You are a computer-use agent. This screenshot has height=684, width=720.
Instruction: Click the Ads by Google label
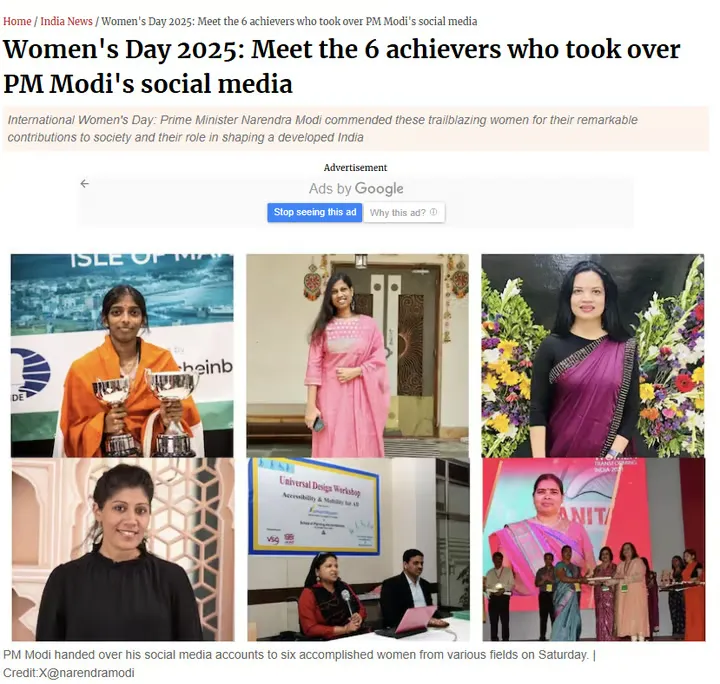tap(356, 189)
